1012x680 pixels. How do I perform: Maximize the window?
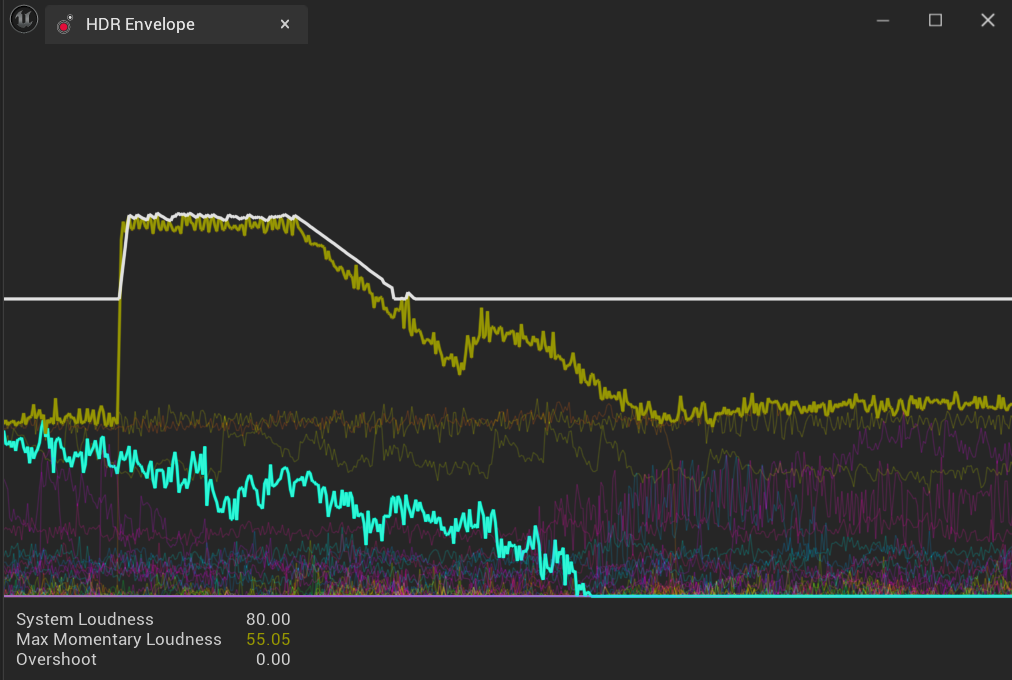tap(935, 20)
